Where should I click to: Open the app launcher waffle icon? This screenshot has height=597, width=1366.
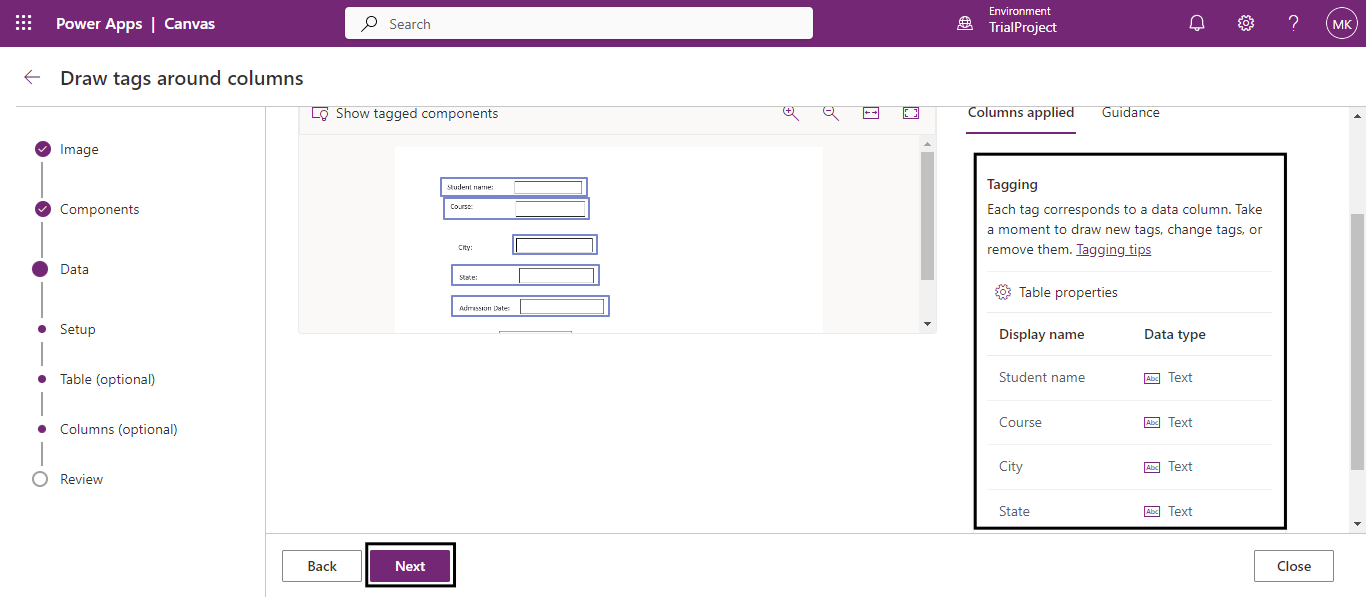[x=24, y=23]
